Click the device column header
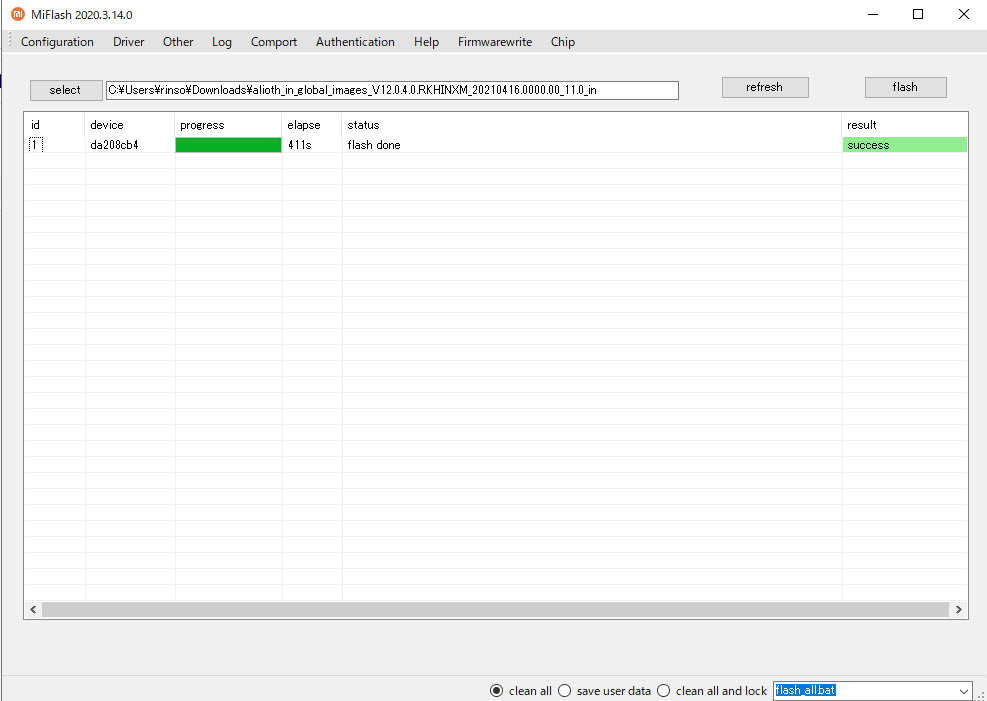This screenshot has height=701, width=987. [130, 125]
